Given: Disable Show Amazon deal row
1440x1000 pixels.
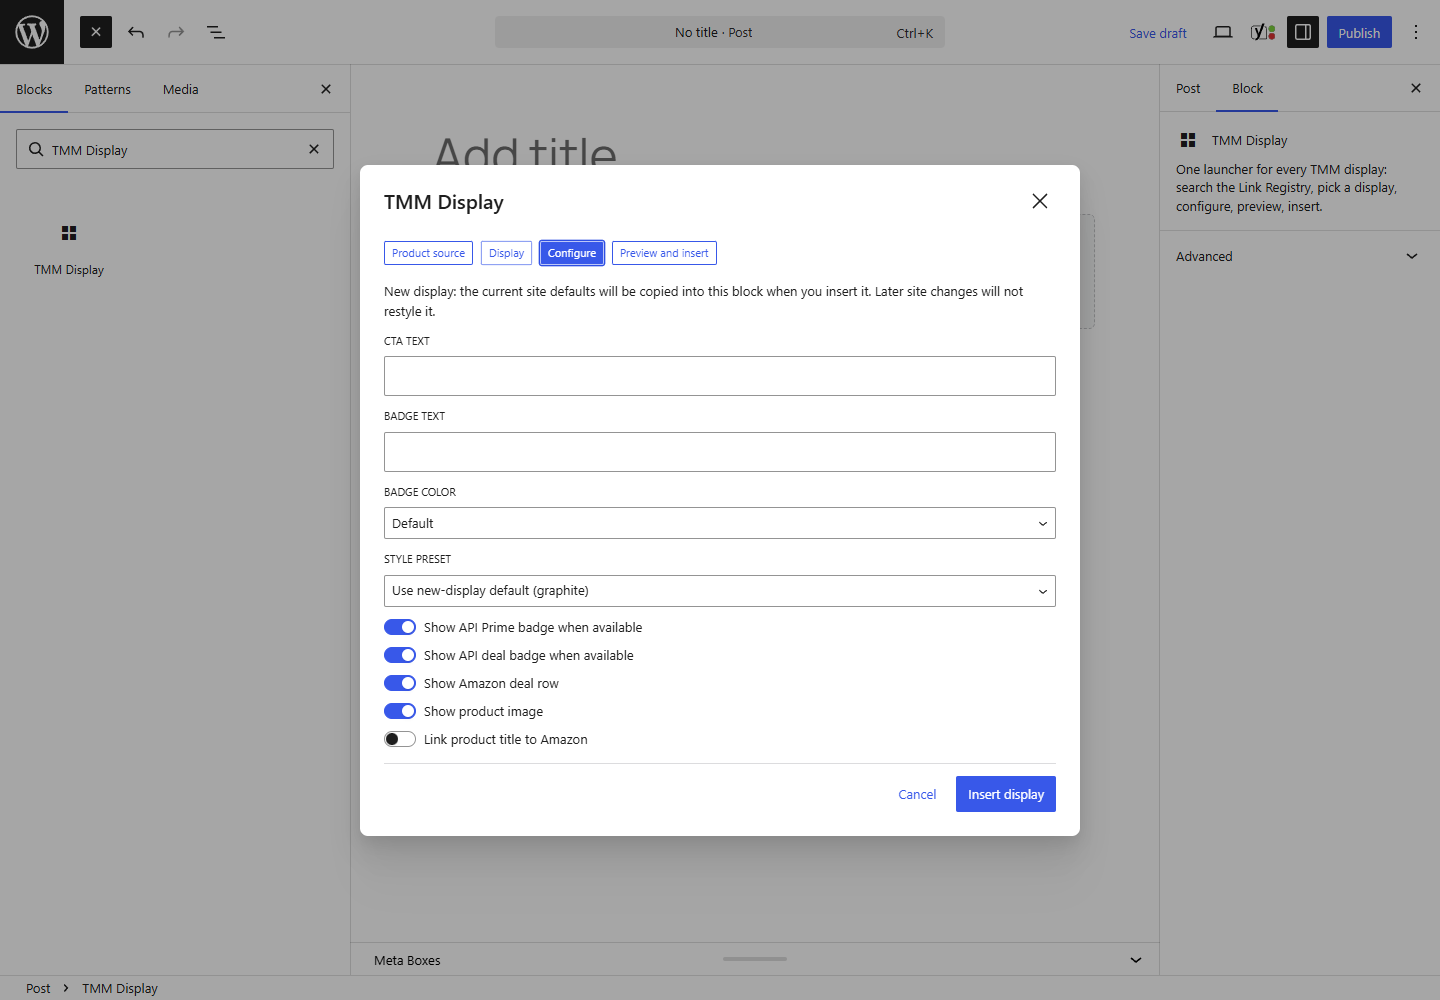Looking at the screenshot, I should [400, 683].
